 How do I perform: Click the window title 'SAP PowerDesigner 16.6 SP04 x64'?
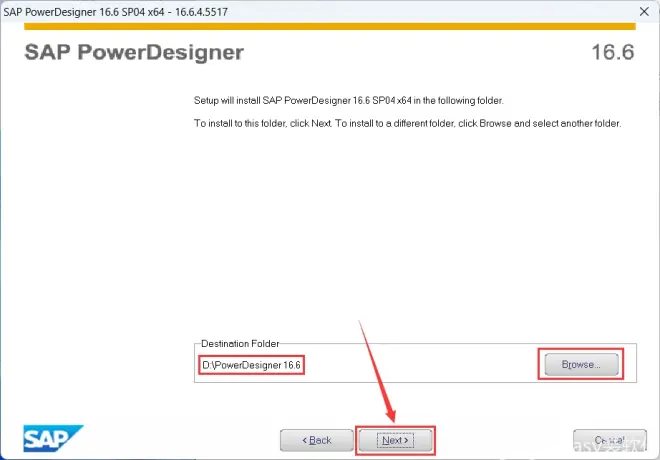(x=115, y=12)
